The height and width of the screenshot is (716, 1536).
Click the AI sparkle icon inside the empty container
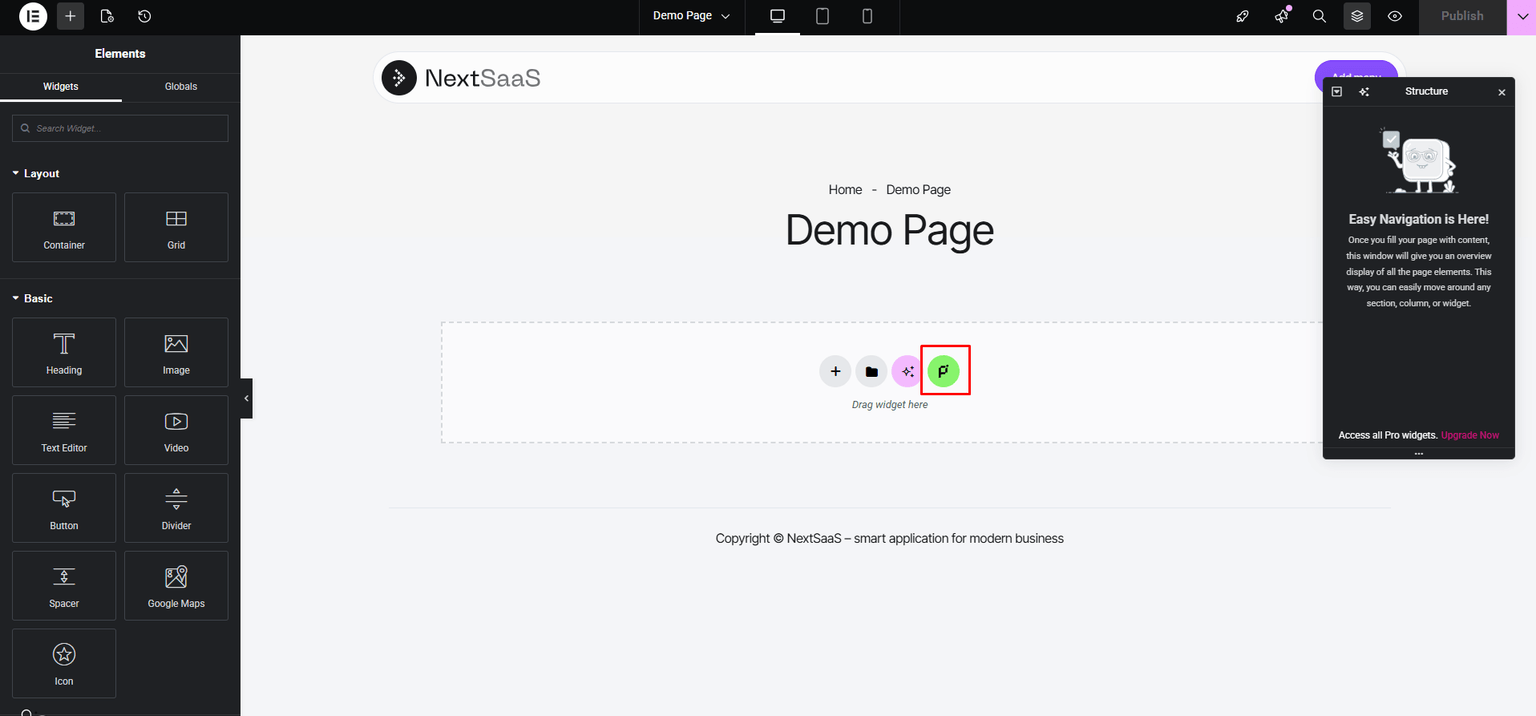907,371
